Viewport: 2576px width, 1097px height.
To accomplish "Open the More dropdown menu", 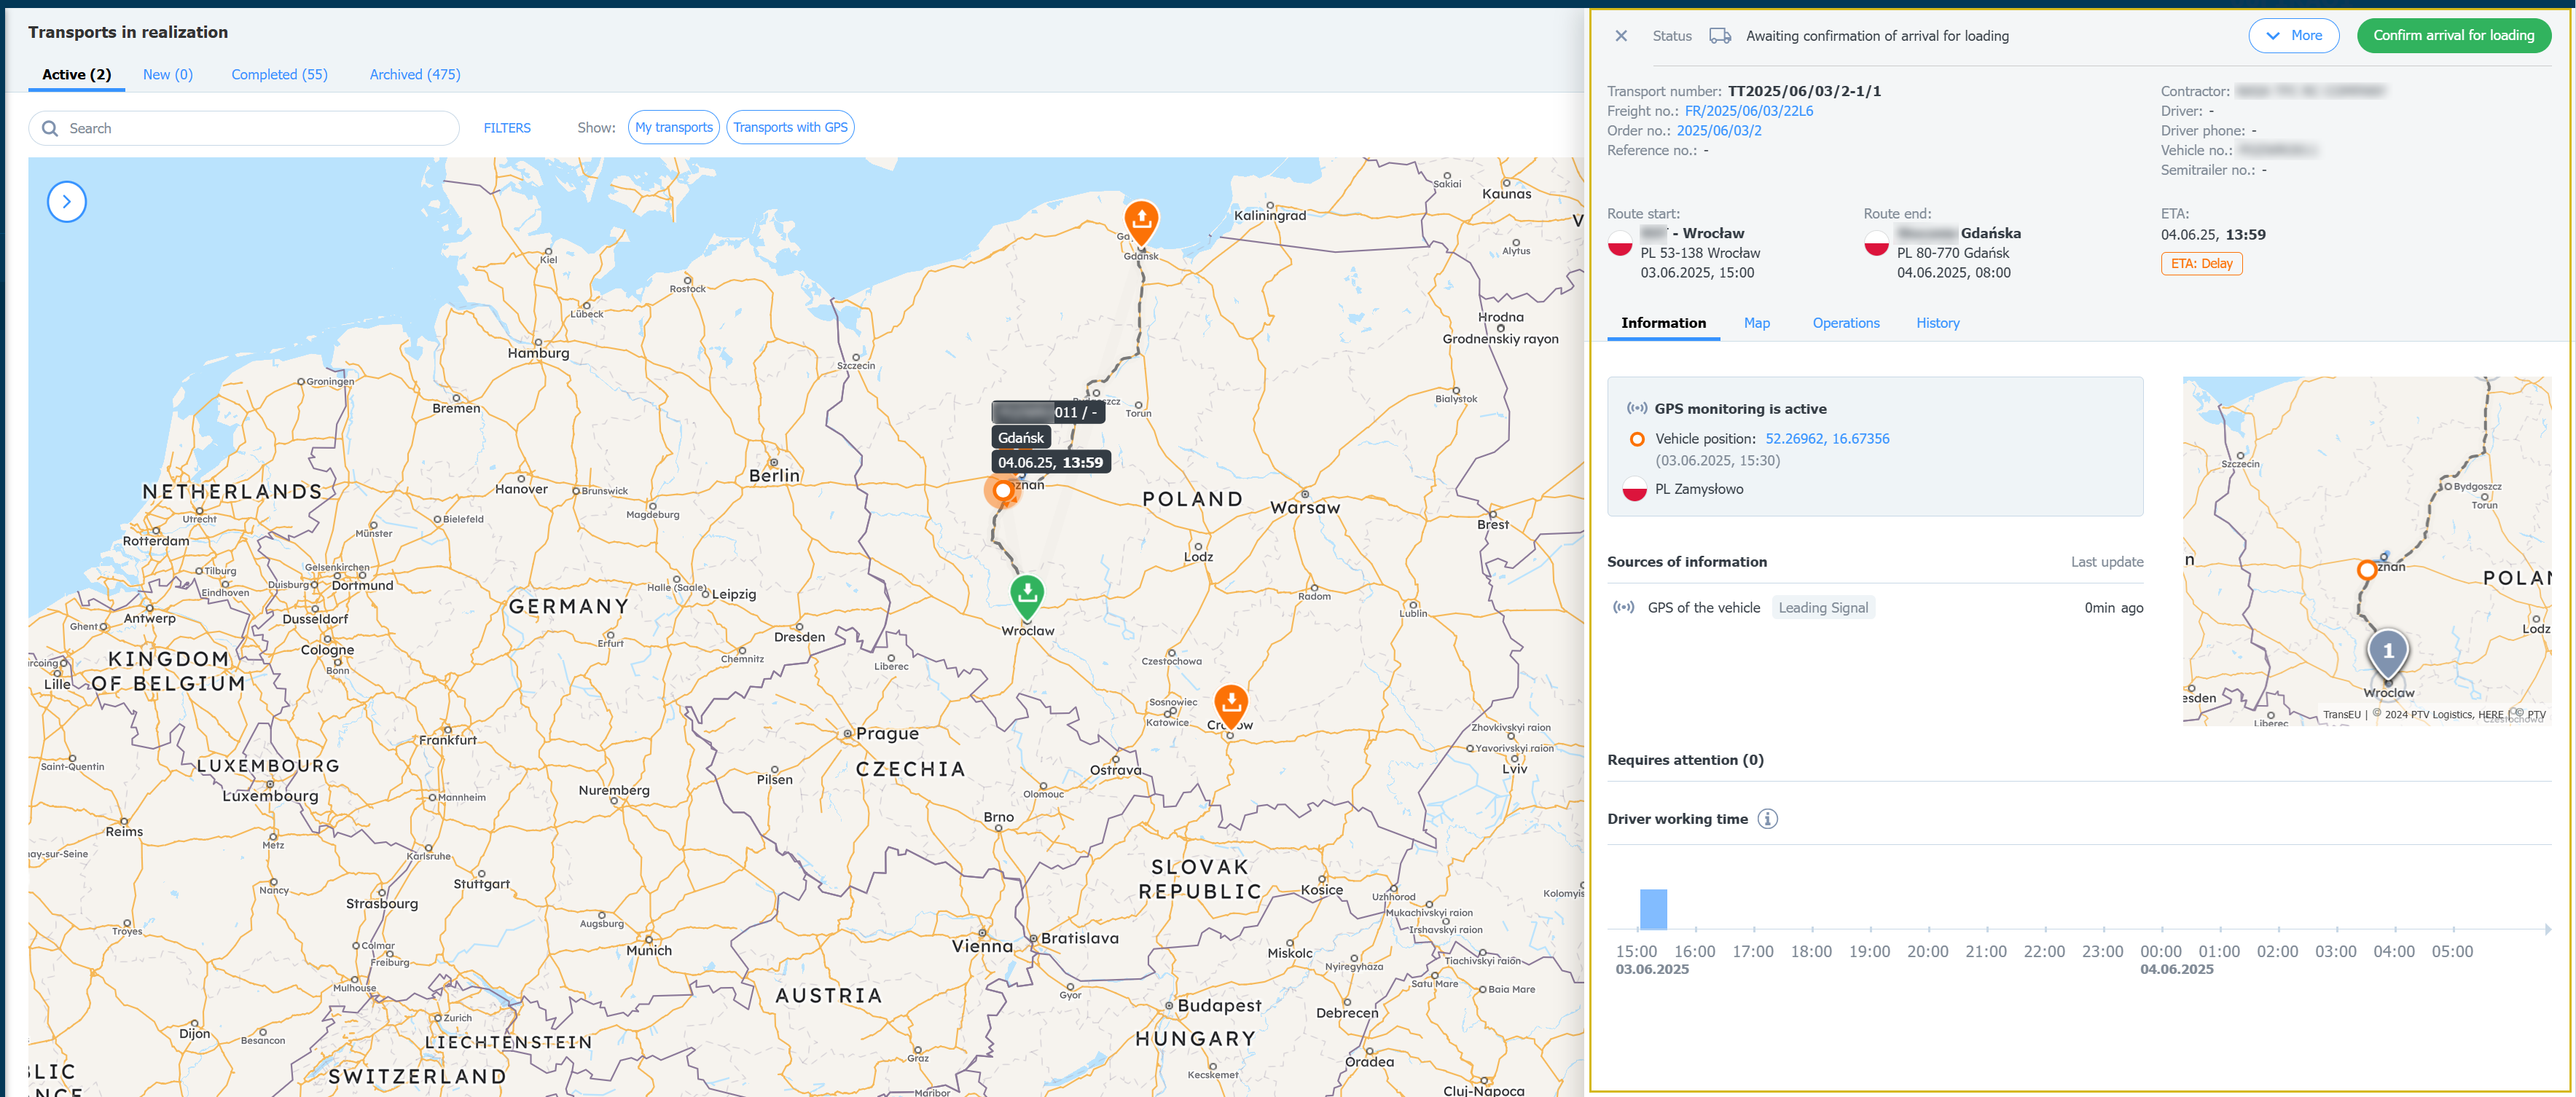I will click(x=2293, y=35).
